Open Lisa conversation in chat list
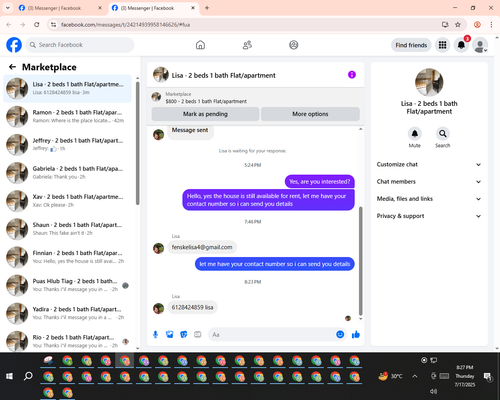Image resolution: width=500 pixels, height=400 pixels. (67, 89)
